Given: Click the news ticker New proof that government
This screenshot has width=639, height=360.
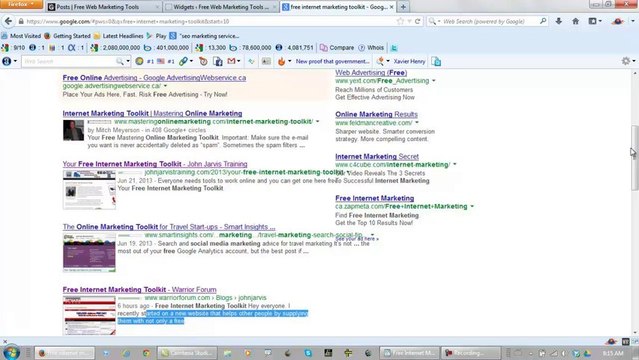Looking at the screenshot, I should pyautogui.click(x=333, y=61).
